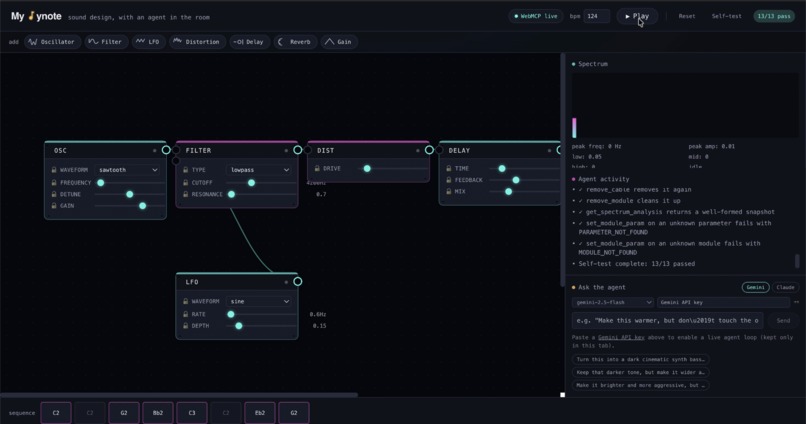Toggle the lock on OSC FREQUENCY

click(x=54, y=182)
